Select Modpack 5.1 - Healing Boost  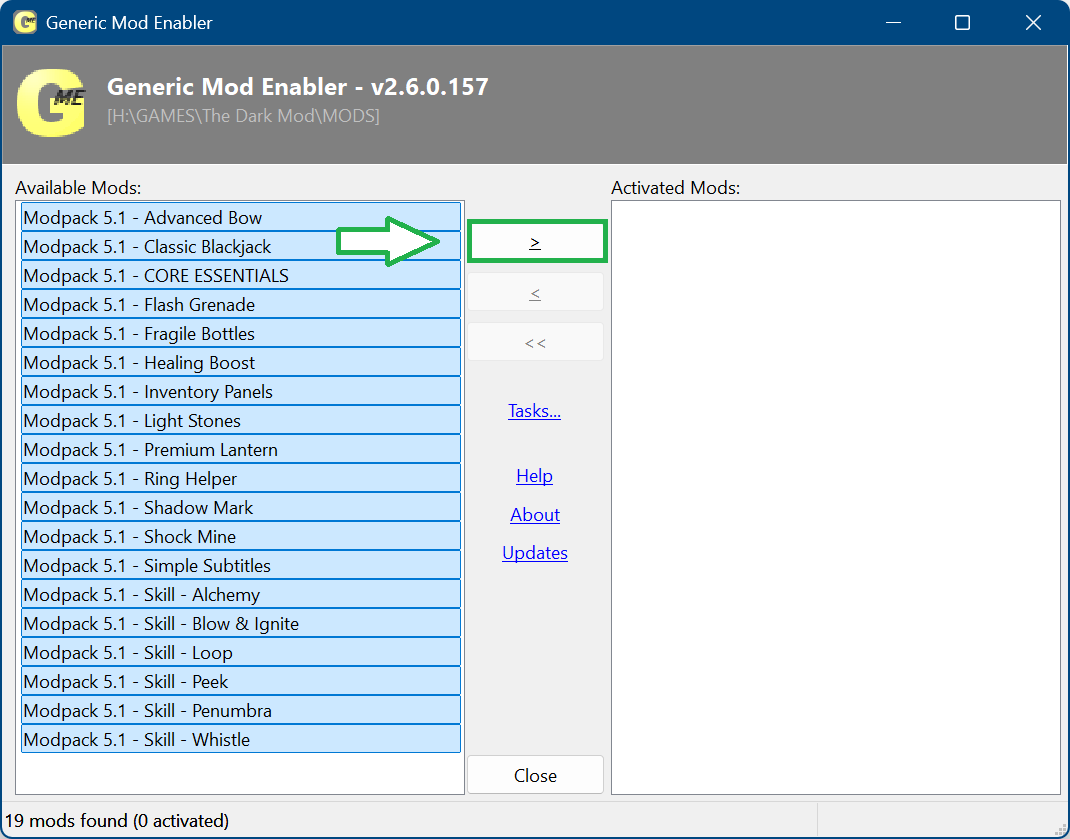(x=241, y=362)
